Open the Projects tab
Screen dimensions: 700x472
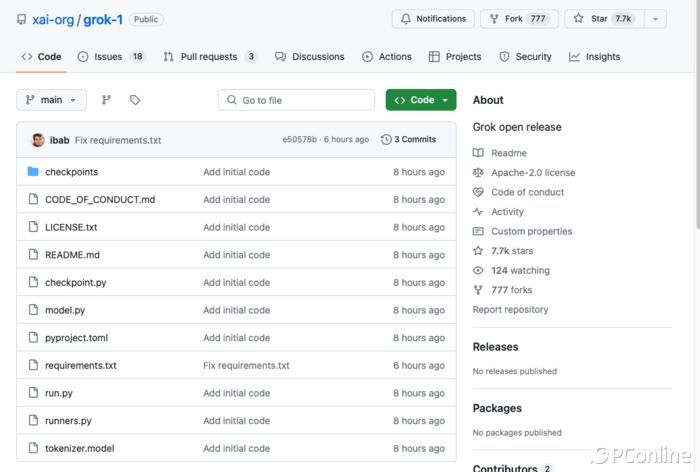click(455, 57)
